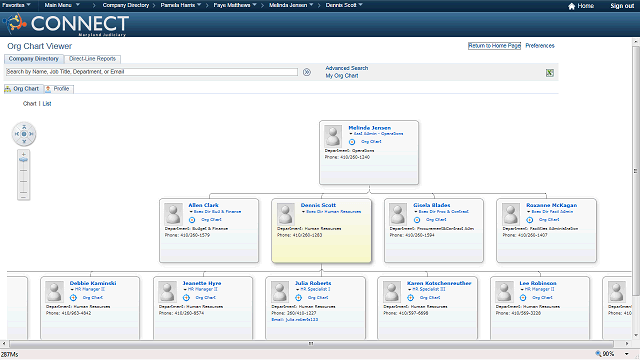Viewport: 640px width, 360px height.
Task: Expand the Faye Matthews breadcrumb dropdown
Action: [x=254, y=5]
